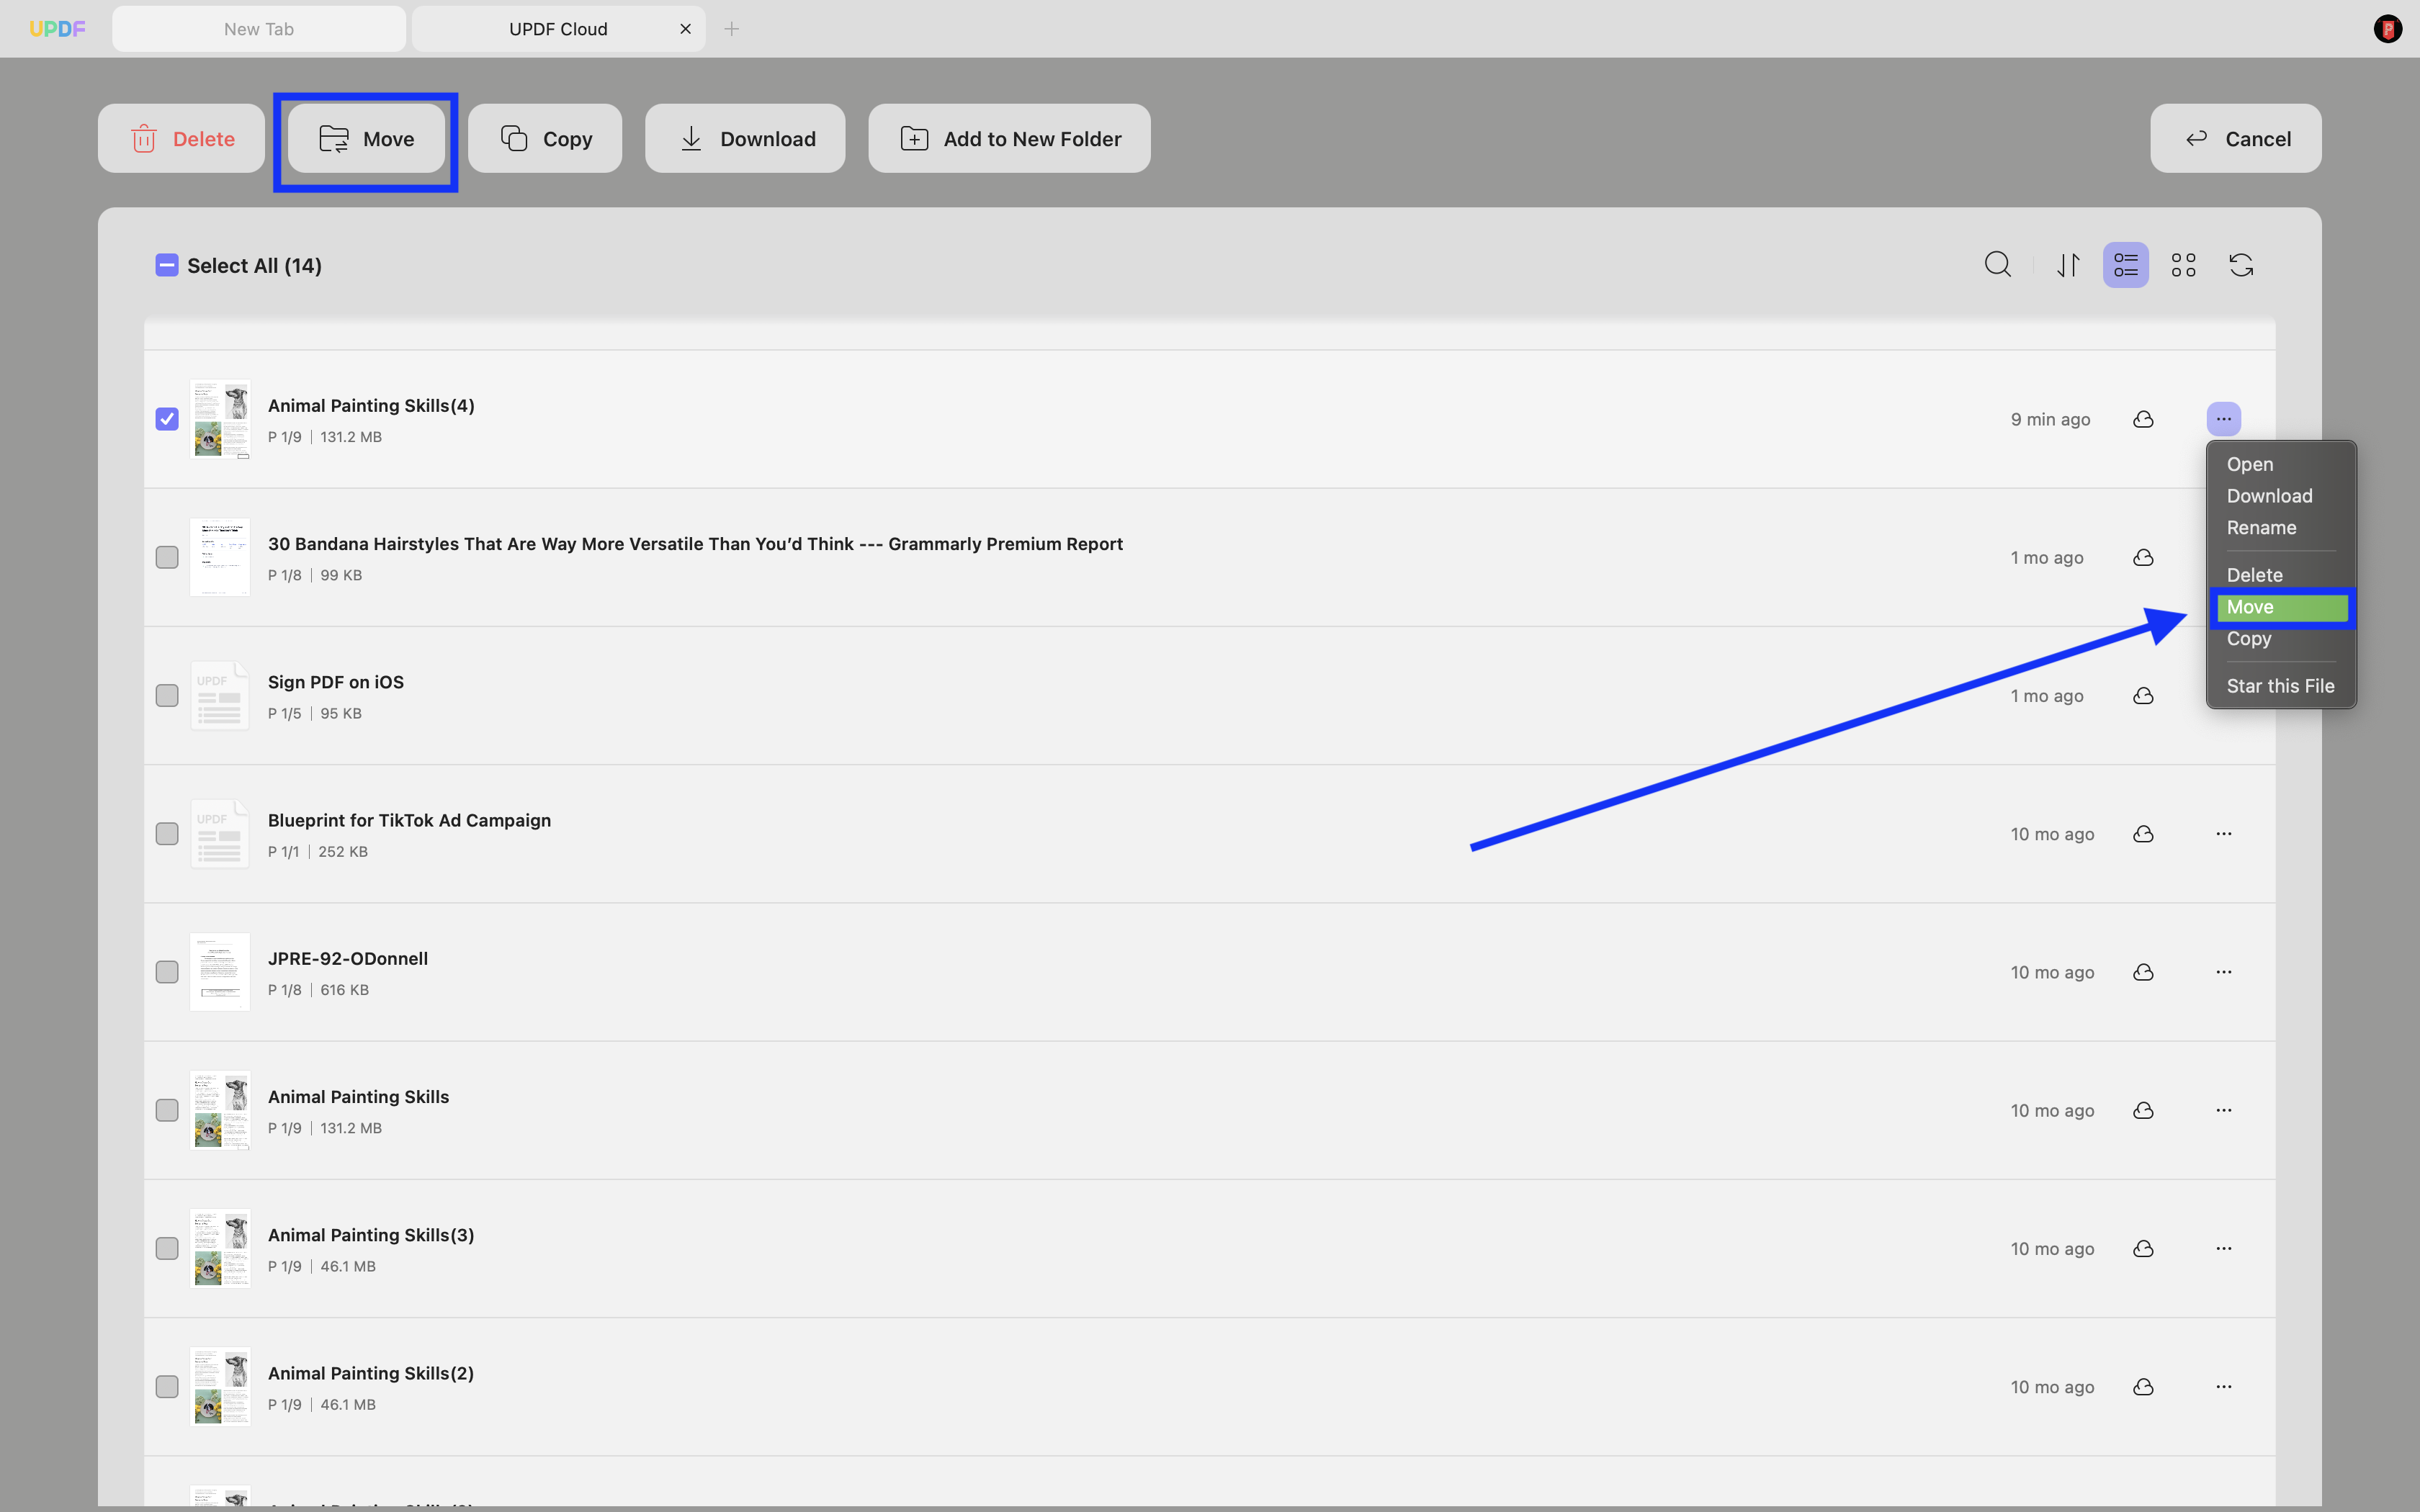Check the 30 Bandana Hairstyles file checkbox
This screenshot has height=1512, width=2420.
click(167, 557)
